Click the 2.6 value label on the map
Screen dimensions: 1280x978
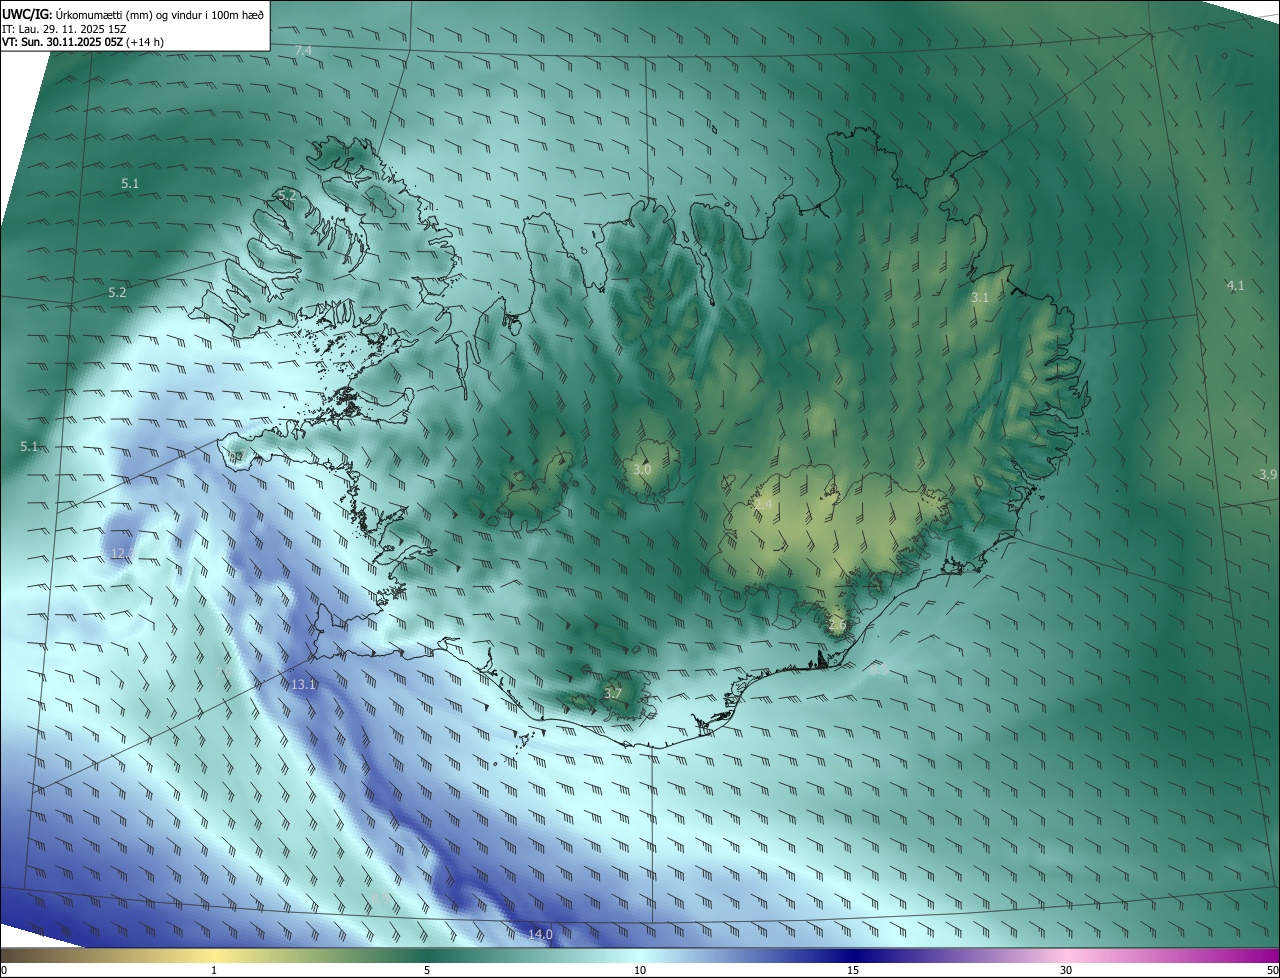click(838, 625)
